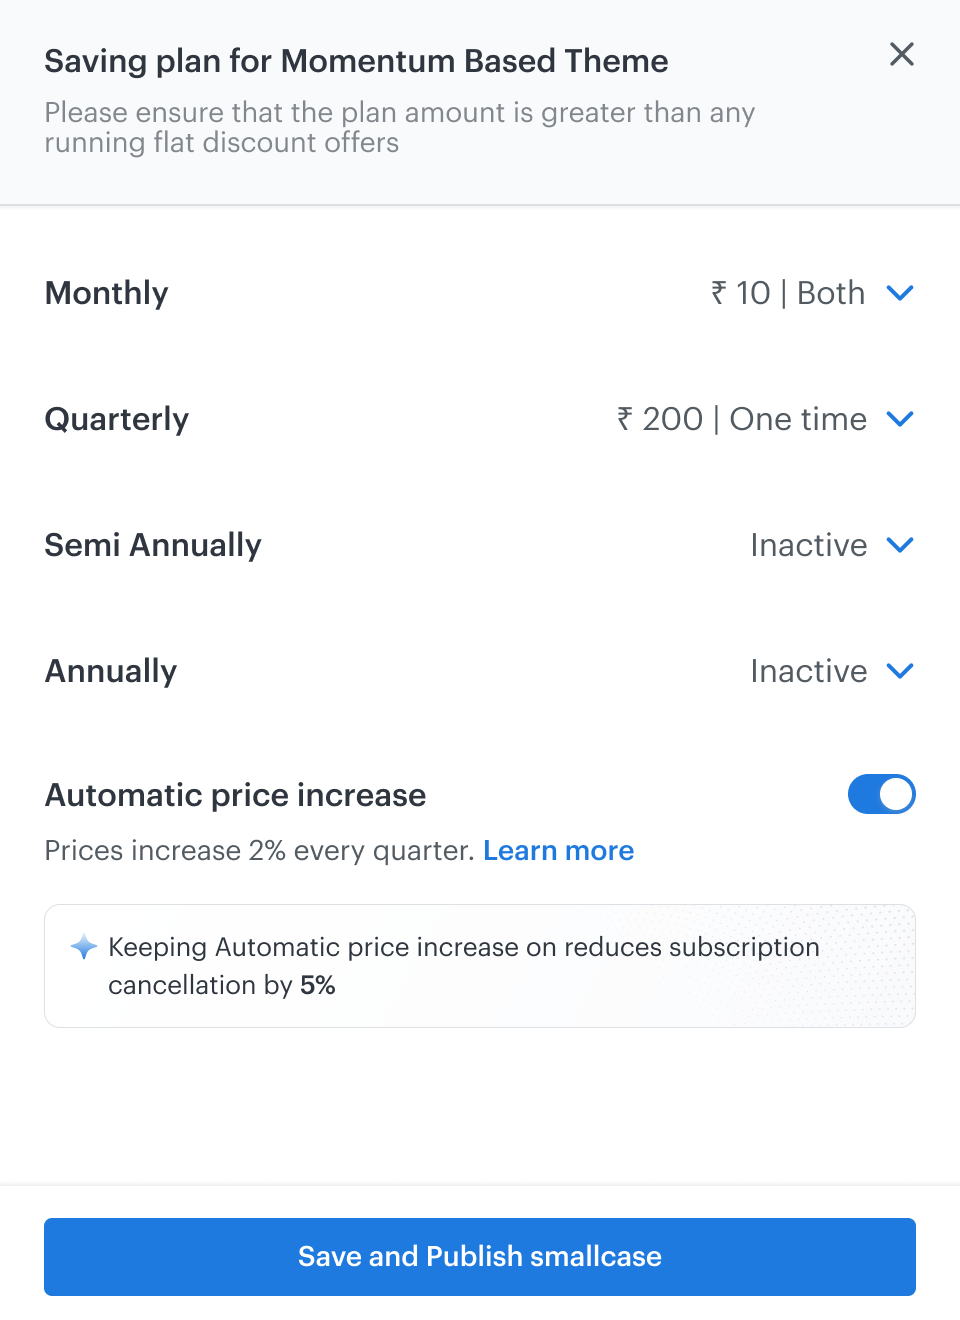
Task: Click the Semi Annually plan label
Action: point(153,545)
